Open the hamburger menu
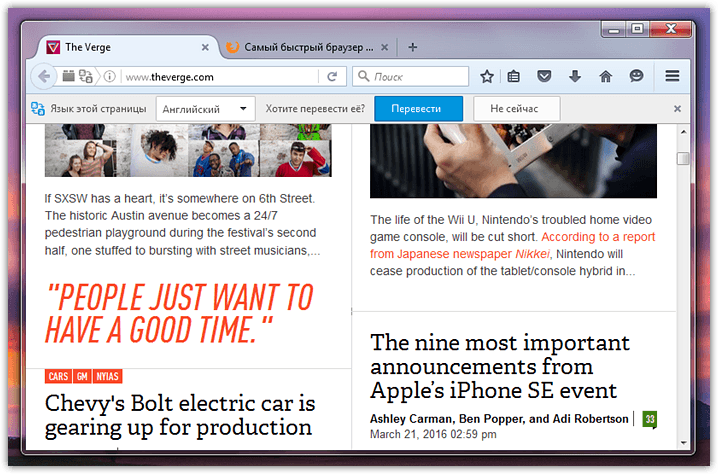718x474 pixels. tap(673, 76)
